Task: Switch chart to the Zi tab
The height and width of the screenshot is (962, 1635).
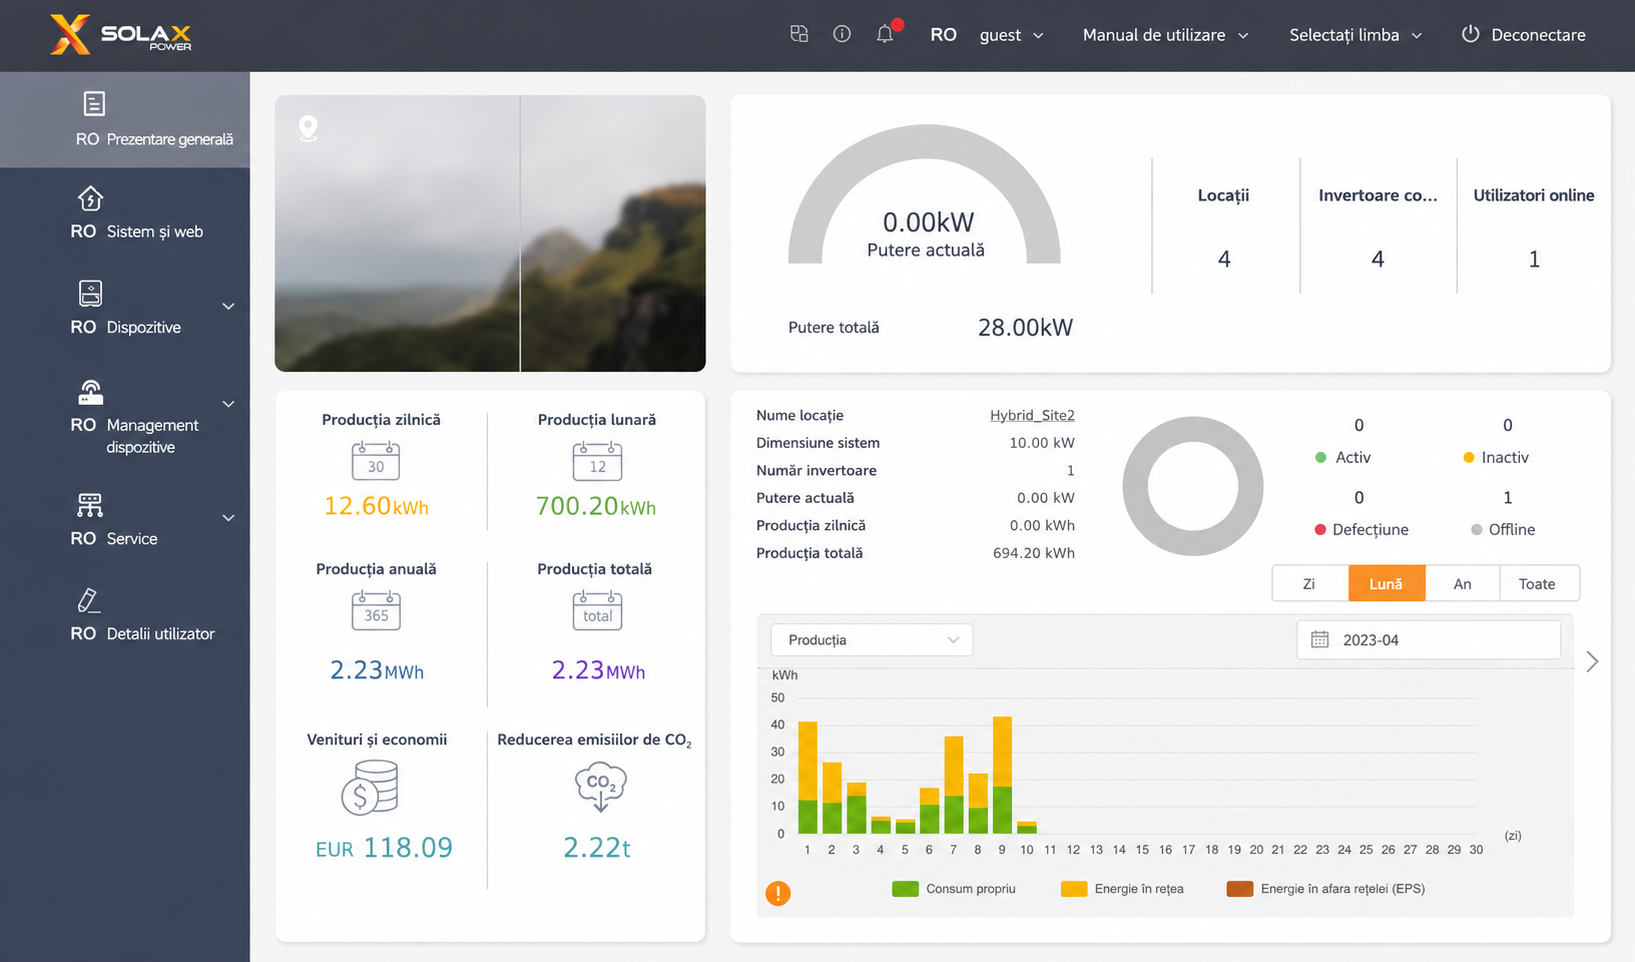Action: [x=1309, y=584]
